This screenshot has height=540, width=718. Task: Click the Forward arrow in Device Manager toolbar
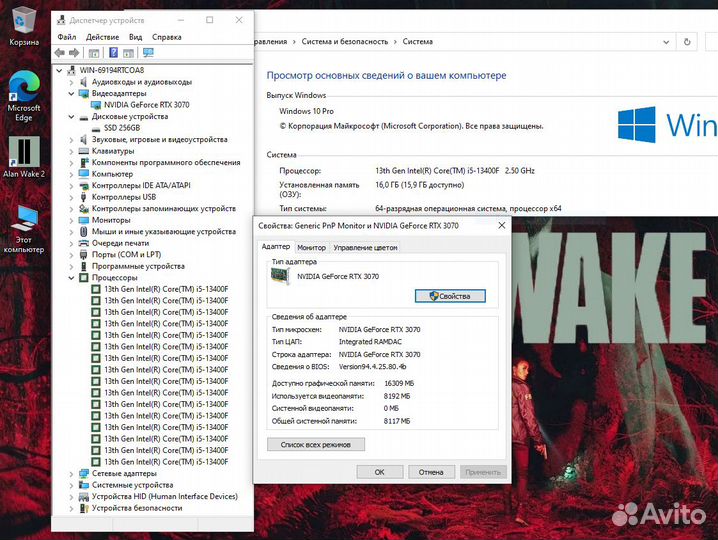point(74,53)
